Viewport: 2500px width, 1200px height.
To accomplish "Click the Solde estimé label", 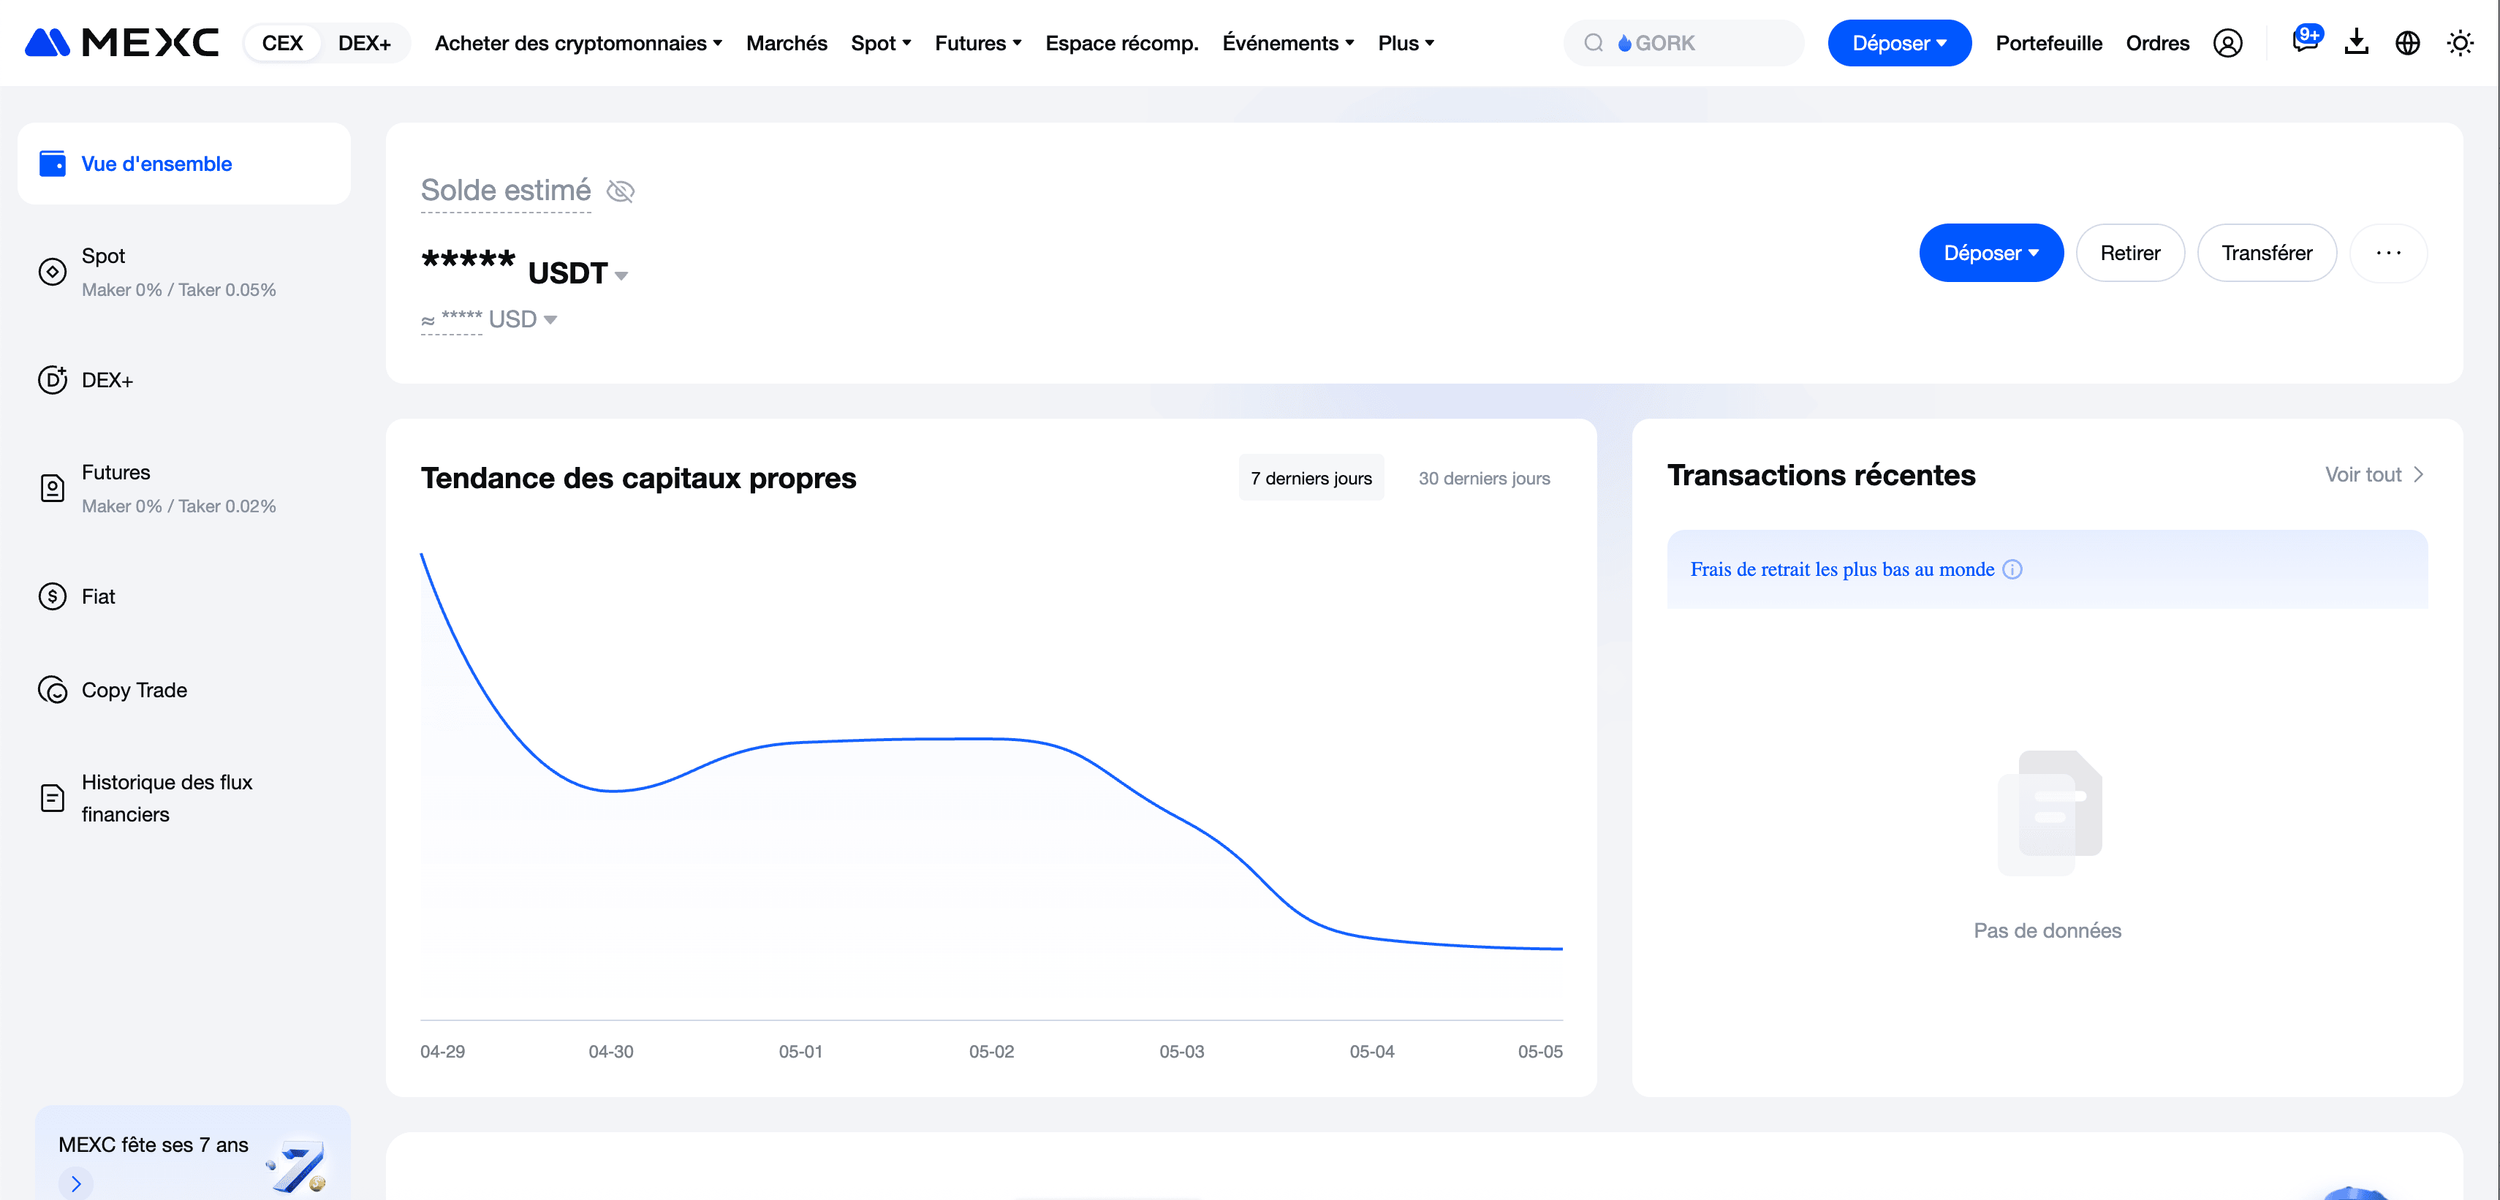I will (505, 190).
